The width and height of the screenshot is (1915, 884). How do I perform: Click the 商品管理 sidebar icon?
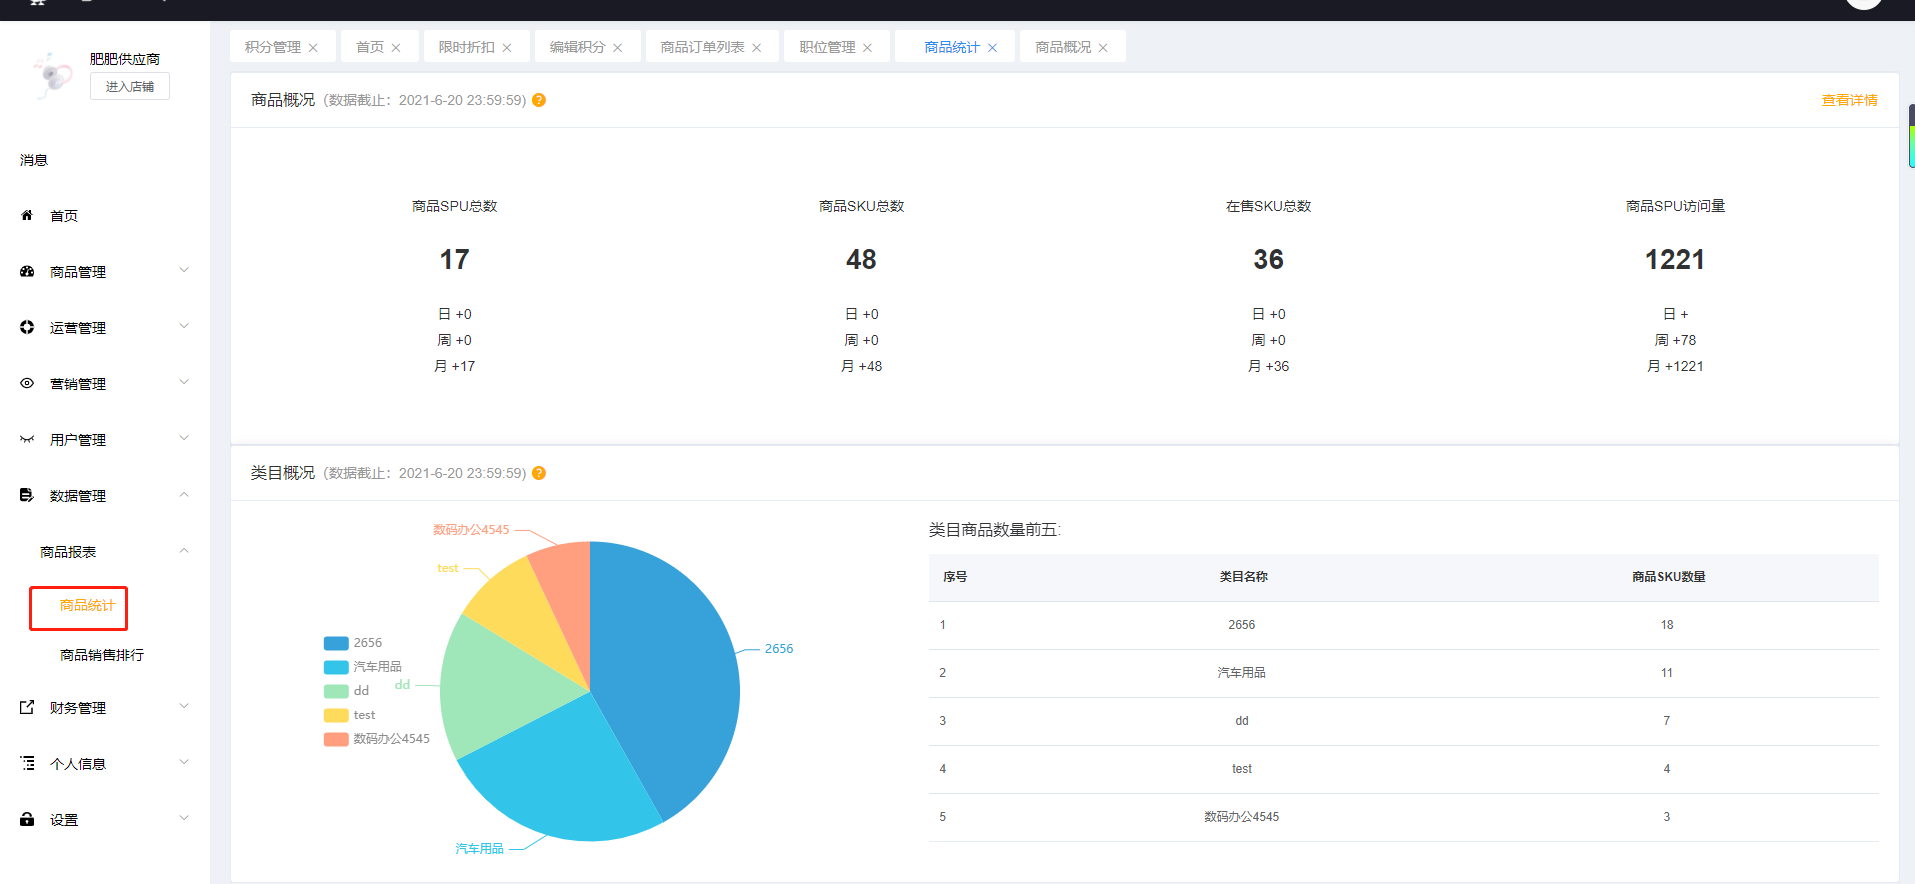27,271
